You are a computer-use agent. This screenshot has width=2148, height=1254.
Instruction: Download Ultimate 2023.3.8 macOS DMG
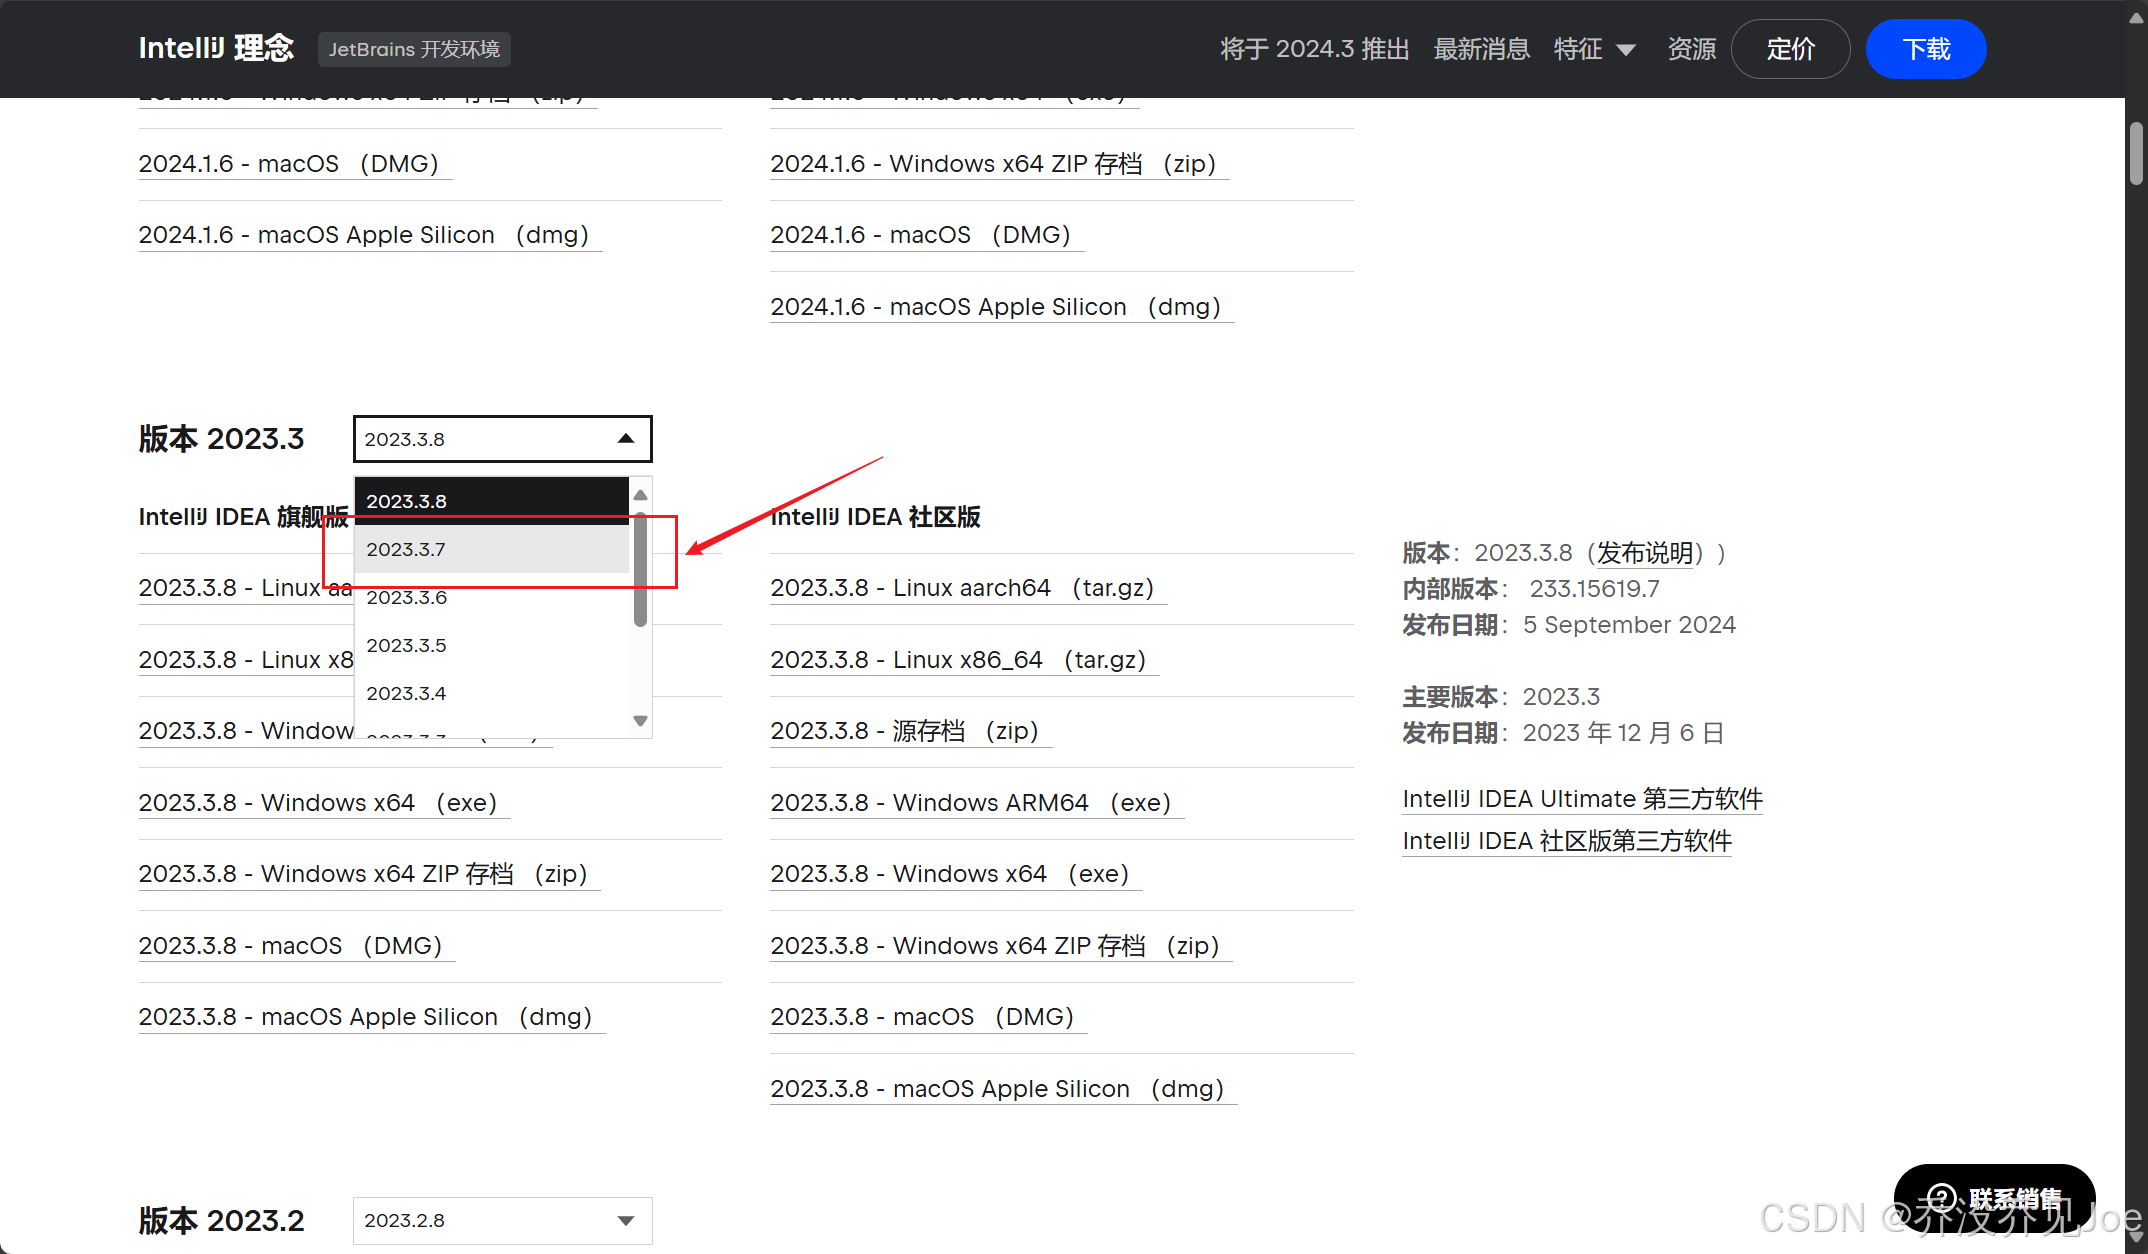coord(297,946)
